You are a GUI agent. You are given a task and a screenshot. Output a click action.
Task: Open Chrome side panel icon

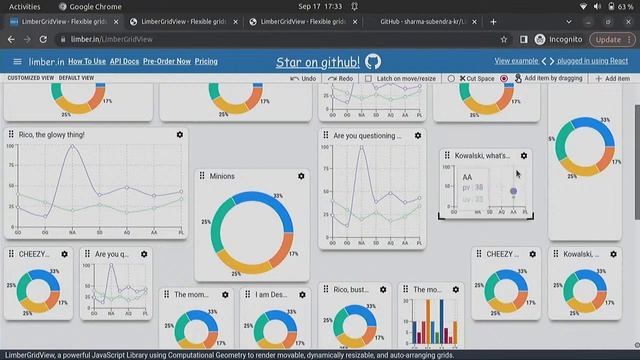pos(524,40)
